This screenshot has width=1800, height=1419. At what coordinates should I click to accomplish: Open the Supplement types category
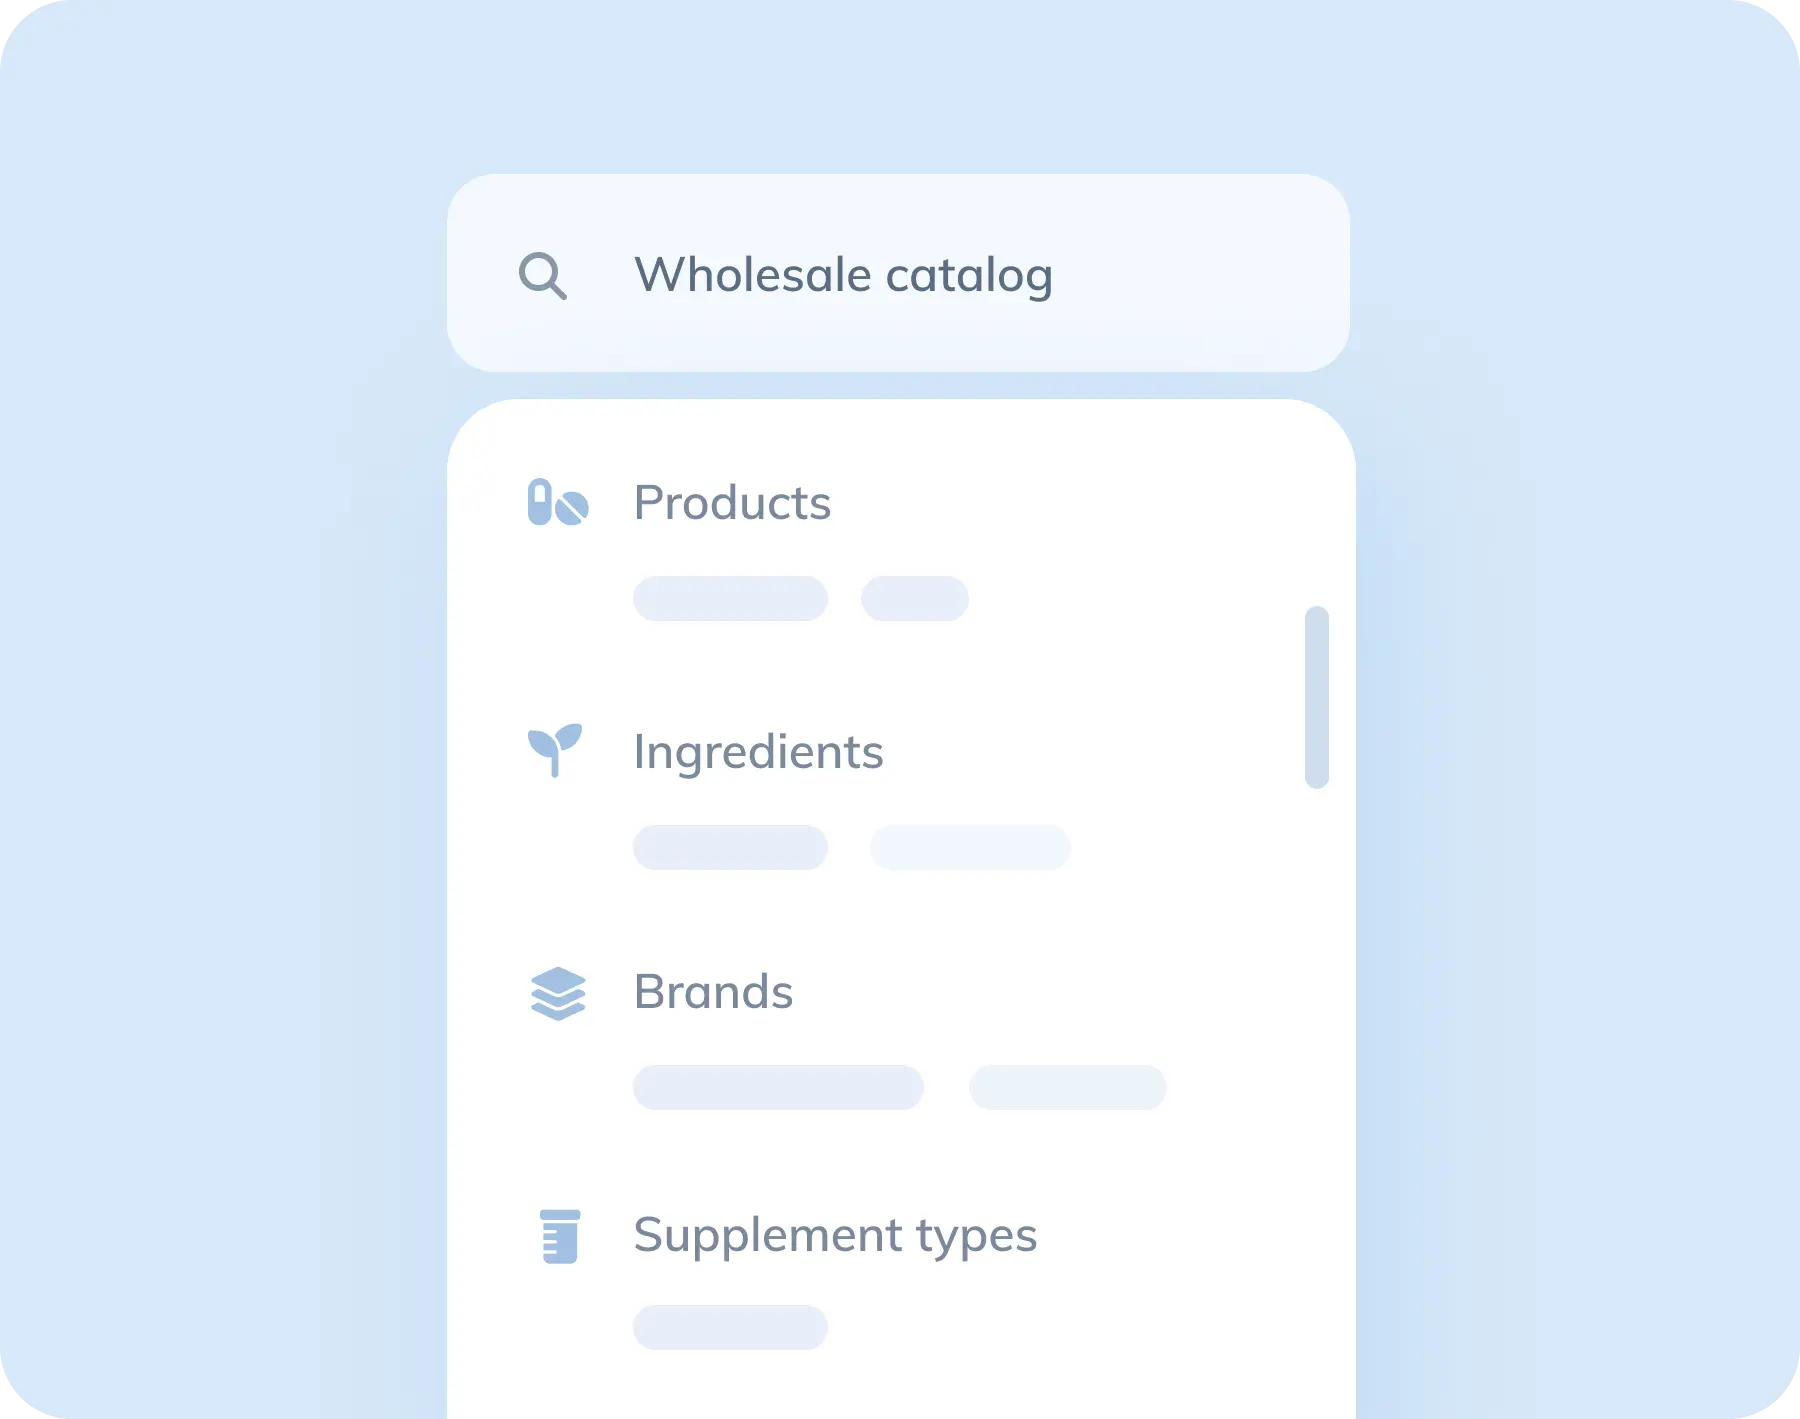tap(835, 1235)
